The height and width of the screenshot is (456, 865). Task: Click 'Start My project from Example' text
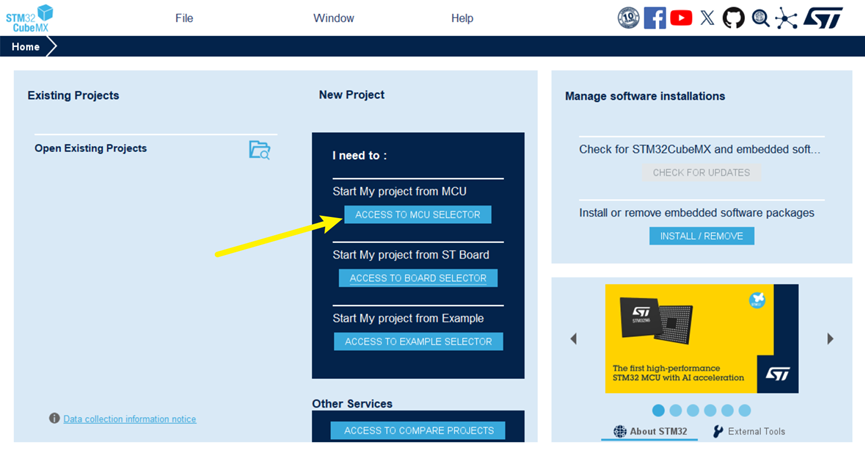pyautogui.click(x=408, y=318)
